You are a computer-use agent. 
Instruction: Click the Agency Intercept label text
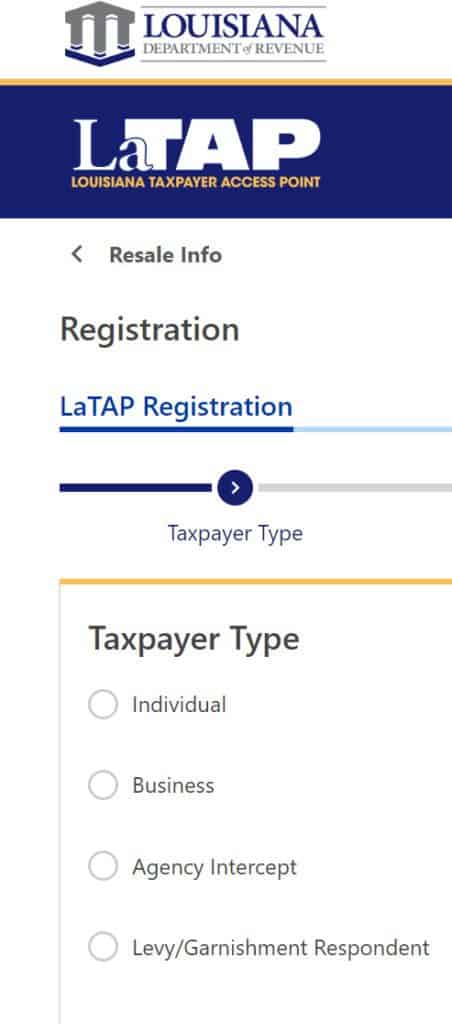coord(214,867)
